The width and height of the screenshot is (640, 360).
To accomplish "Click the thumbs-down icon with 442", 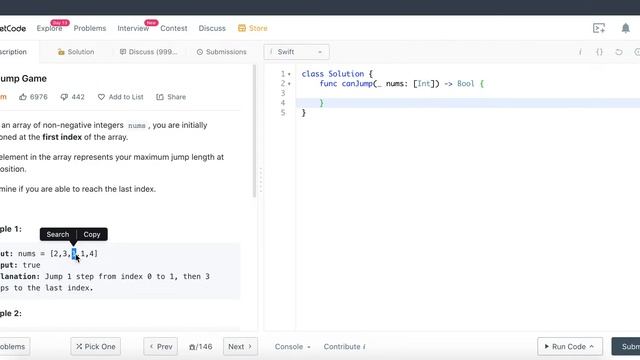I will [x=64, y=97].
